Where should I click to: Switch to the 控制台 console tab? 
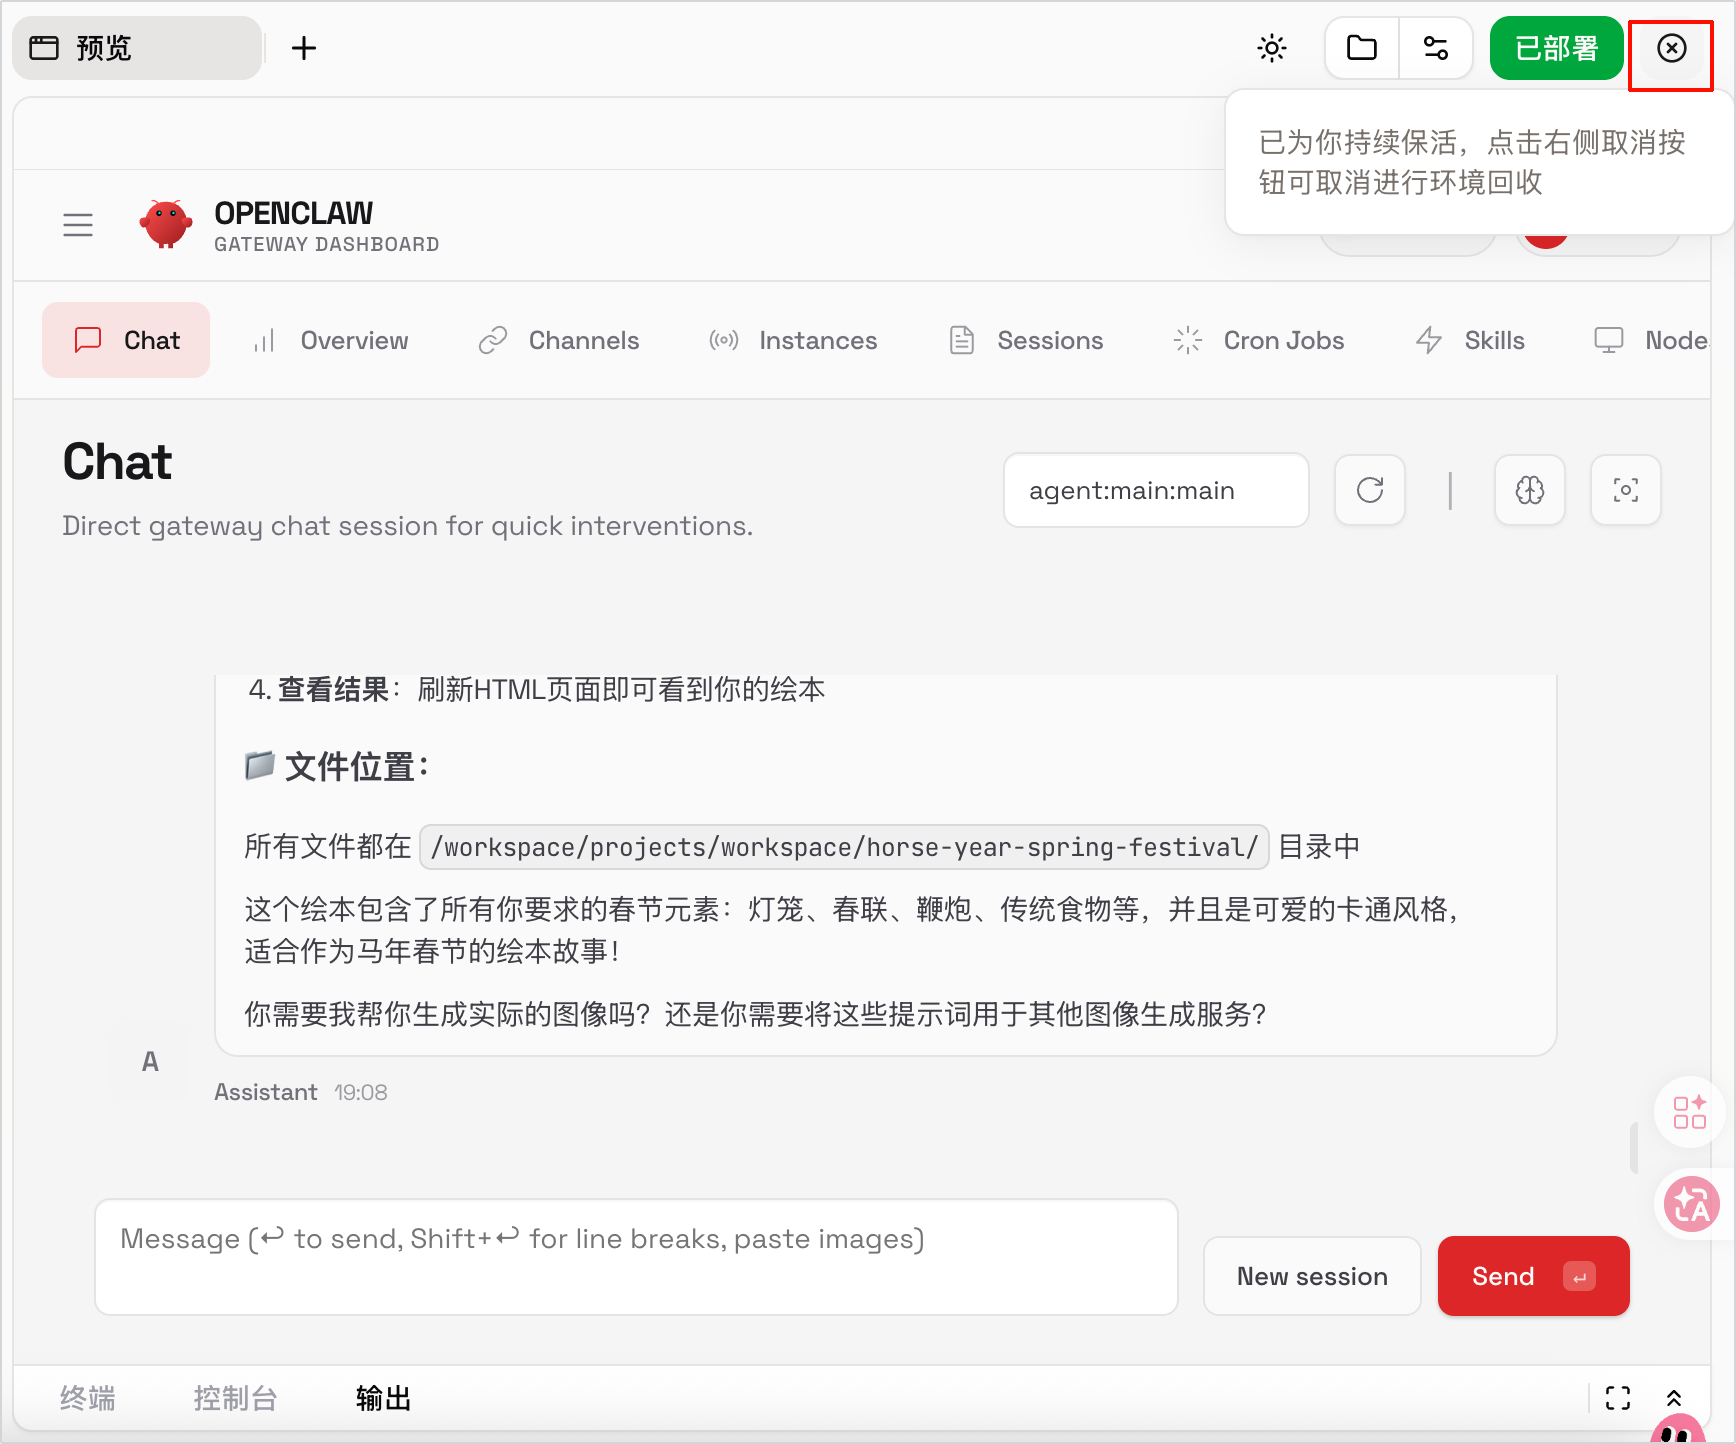(x=235, y=1398)
